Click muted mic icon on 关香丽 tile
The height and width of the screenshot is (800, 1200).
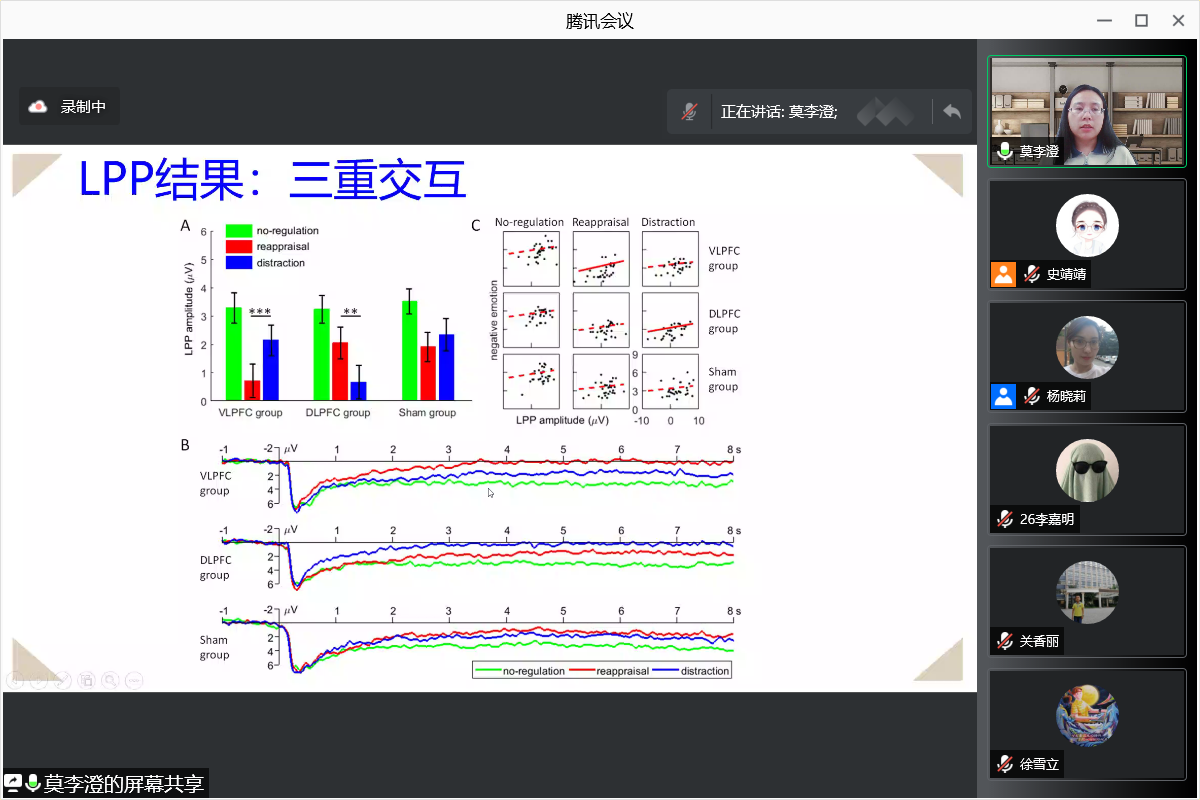click(x=1004, y=641)
